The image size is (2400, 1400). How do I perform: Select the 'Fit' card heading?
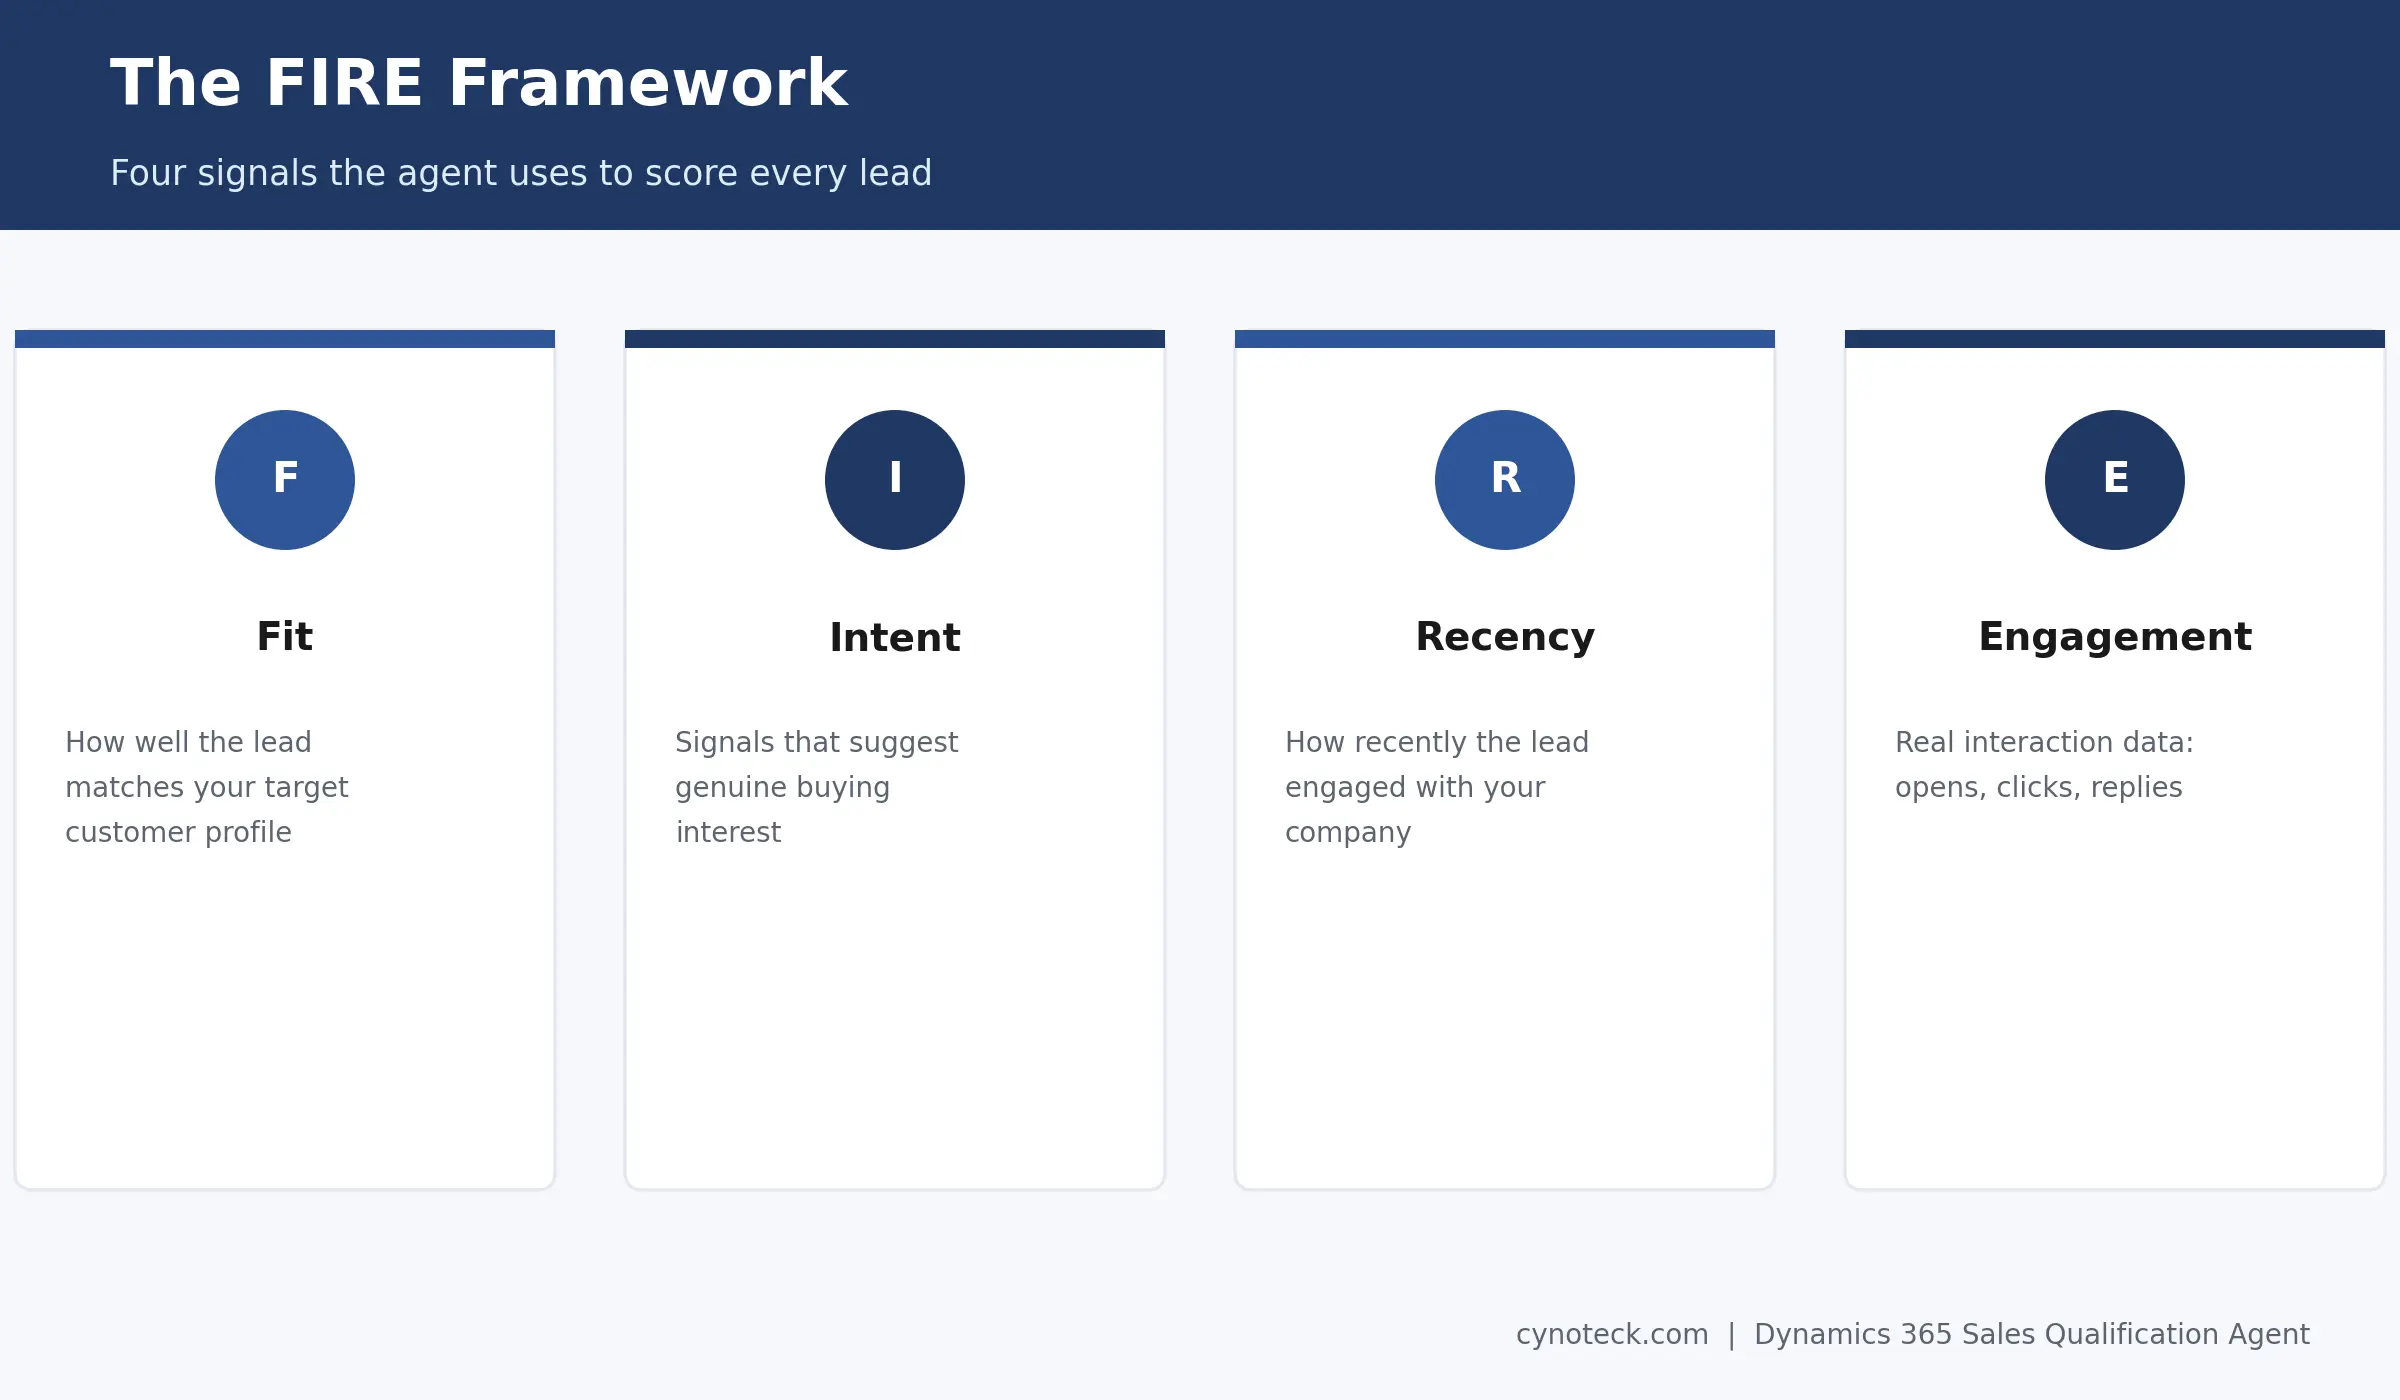[285, 637]
